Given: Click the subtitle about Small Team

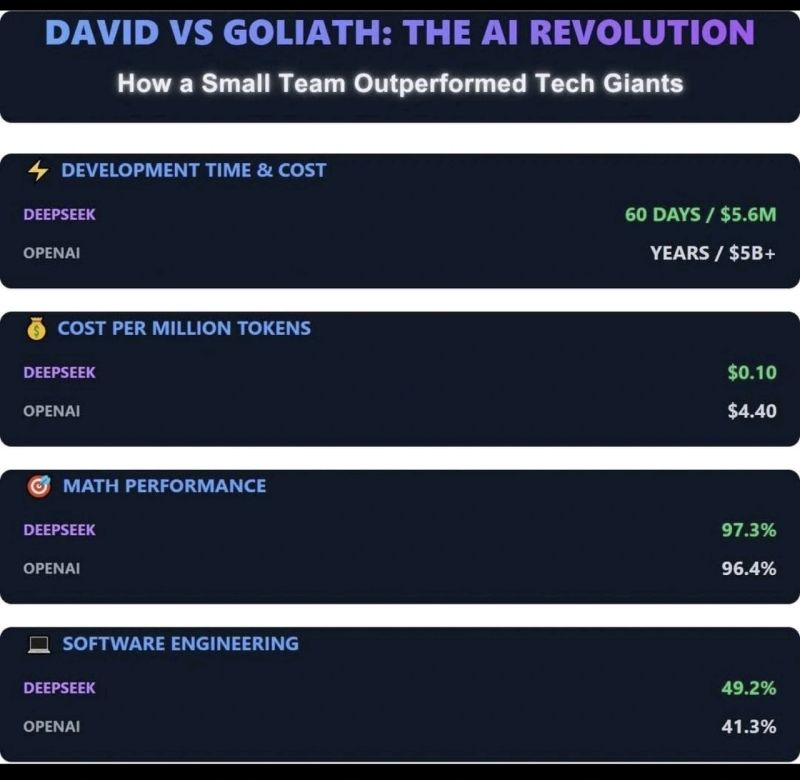Looking at the screenshot, I should pos(400,83).
